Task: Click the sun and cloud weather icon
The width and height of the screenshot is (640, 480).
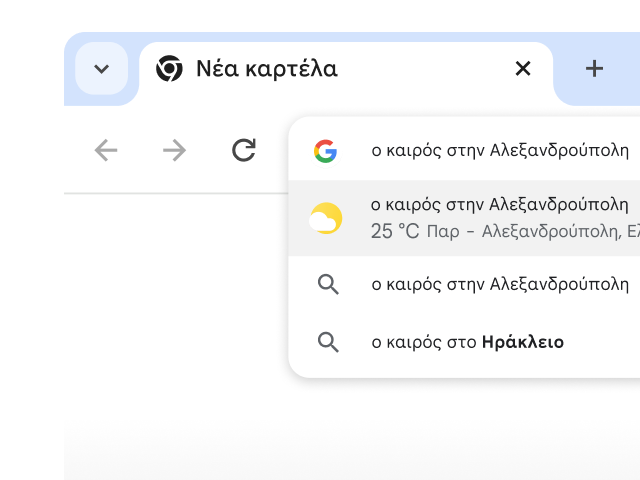Action: 326,218
